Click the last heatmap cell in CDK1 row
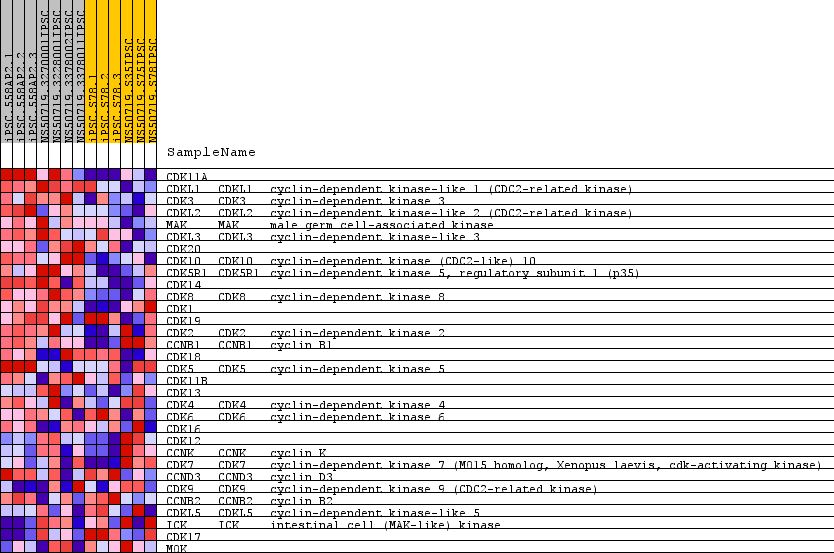 [x=150, y=307]
